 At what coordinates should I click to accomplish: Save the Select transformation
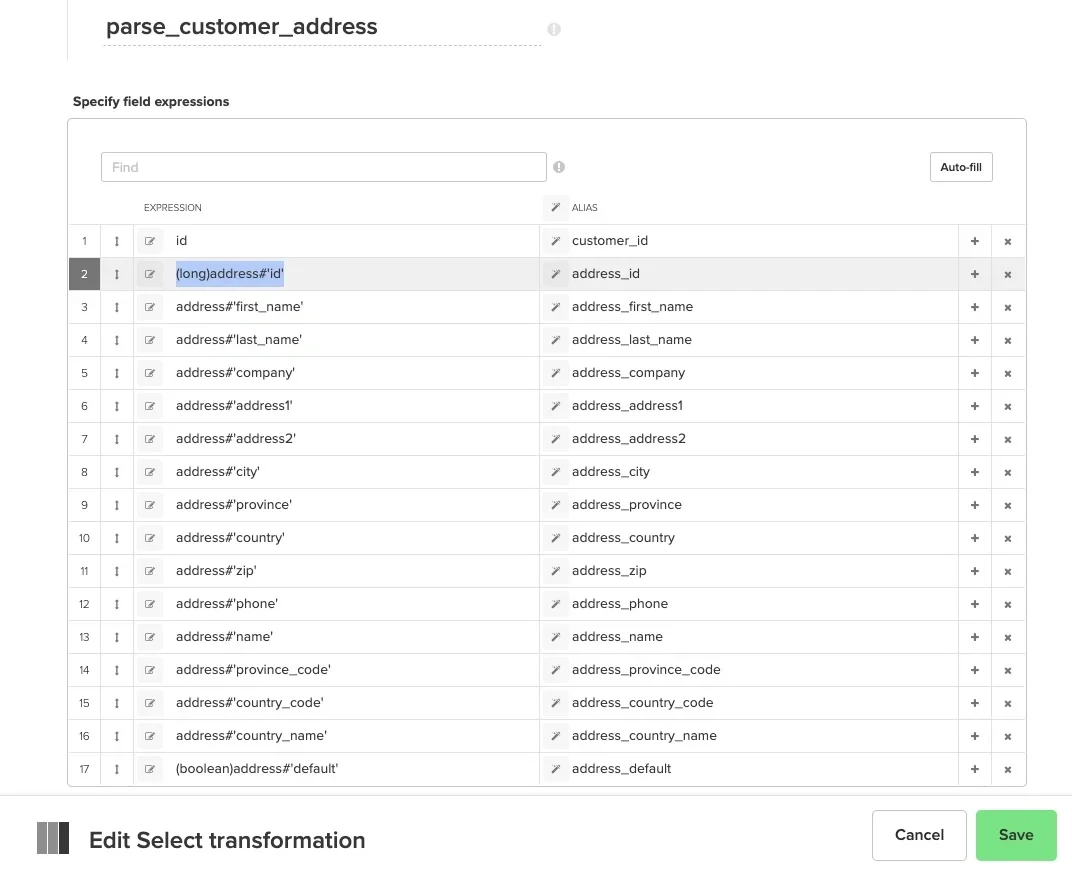(x=1016, y=834)
